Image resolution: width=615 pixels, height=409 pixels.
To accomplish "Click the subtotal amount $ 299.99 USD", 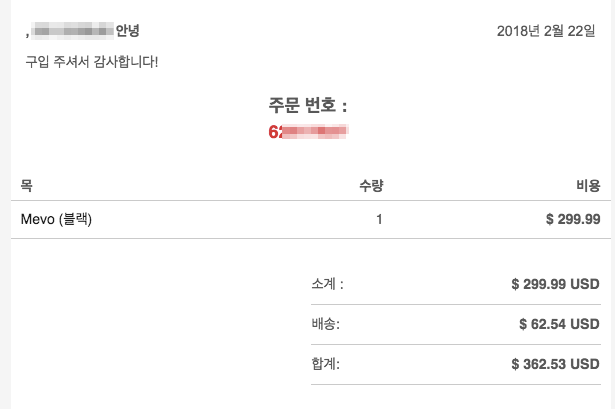I will tap(555, 284).
